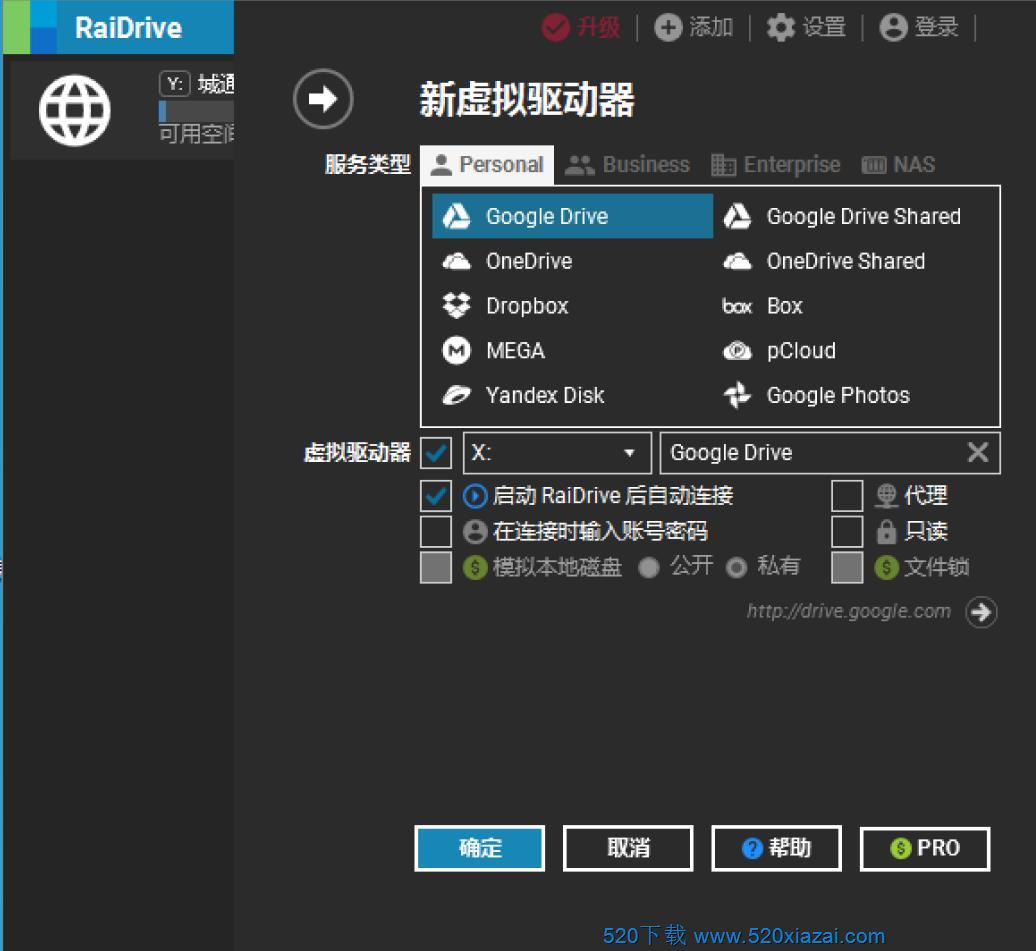Click the 新虚拟驱动器 heading
Screen dimensions: 1036x951
click(x=527, y=100)
